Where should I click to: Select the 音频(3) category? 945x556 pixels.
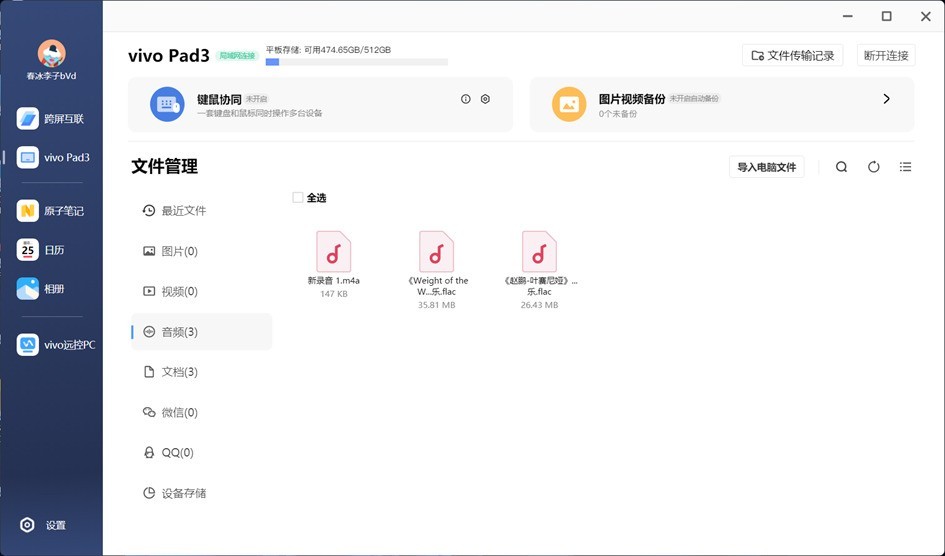pyautogui.click(x=201, y=332)
